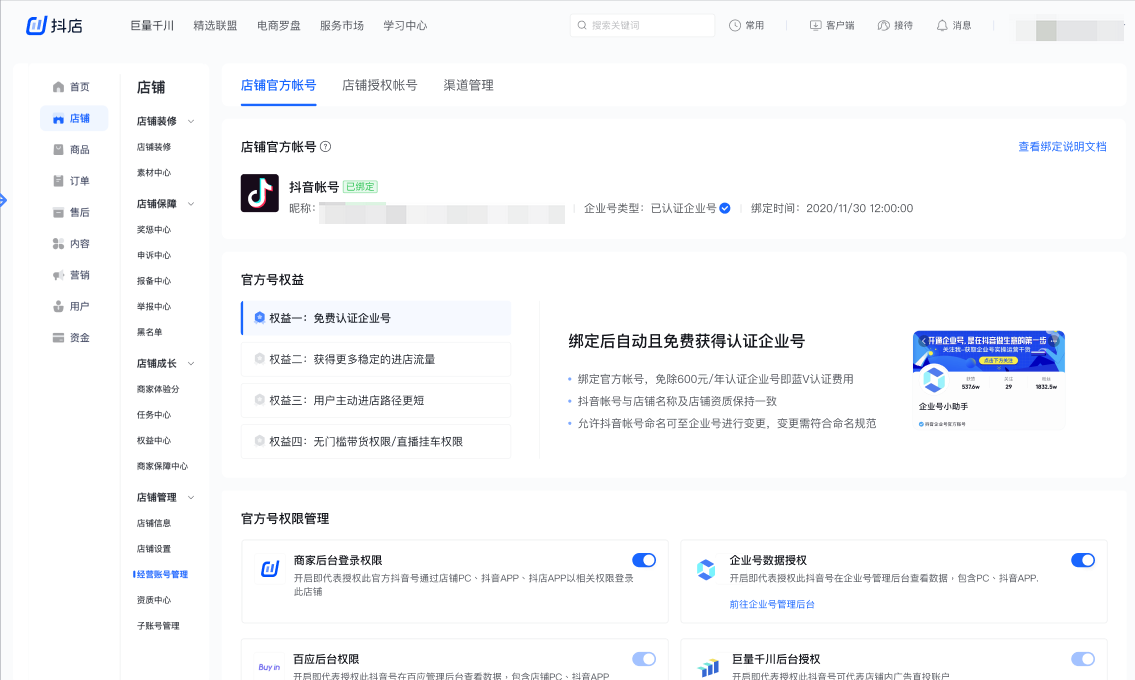
Task: Select 商品 icon in left sidebar
Action: pyautogui.click(x=59, y=150)
